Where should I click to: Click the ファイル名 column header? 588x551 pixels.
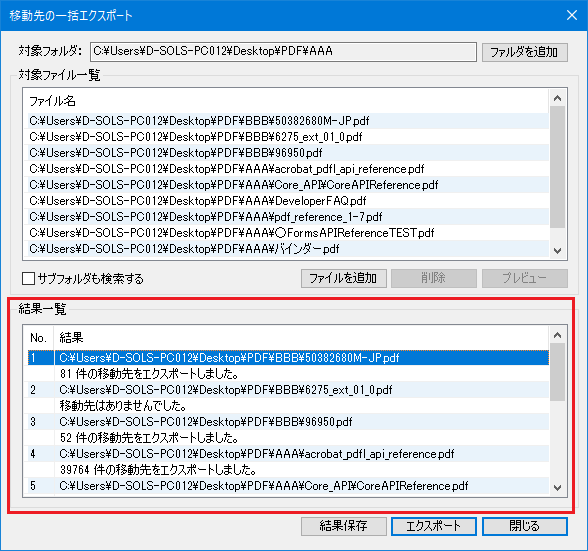point(52,101)
